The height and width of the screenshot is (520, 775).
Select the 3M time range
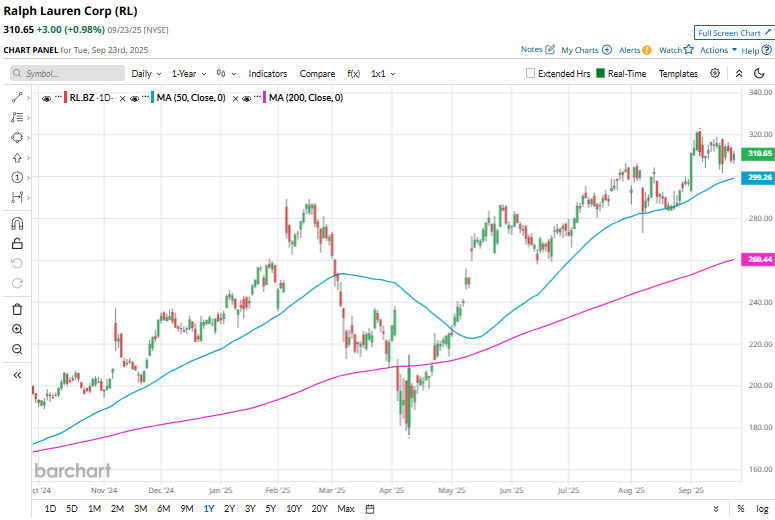[x=140, y=509]
